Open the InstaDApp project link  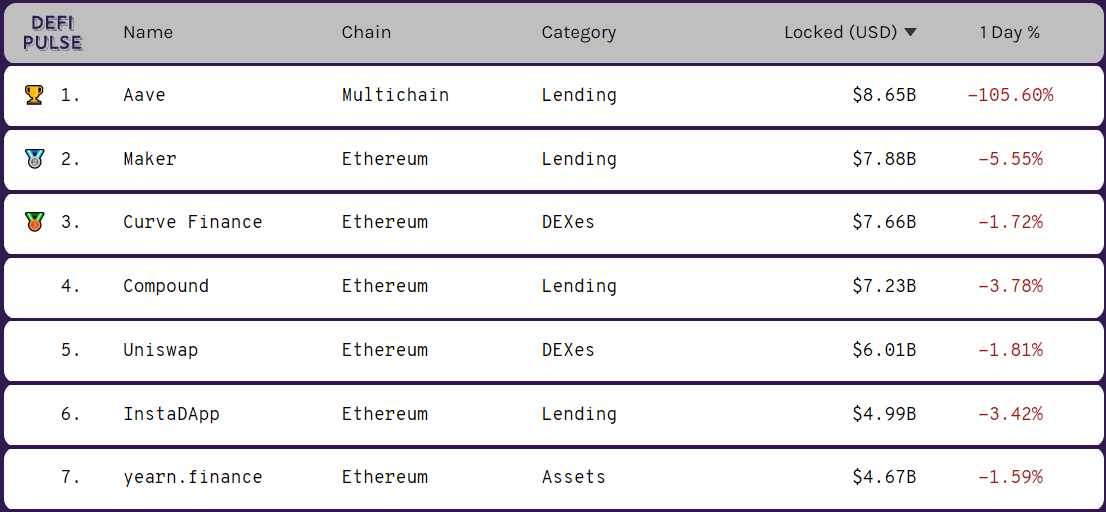[171, 413]
